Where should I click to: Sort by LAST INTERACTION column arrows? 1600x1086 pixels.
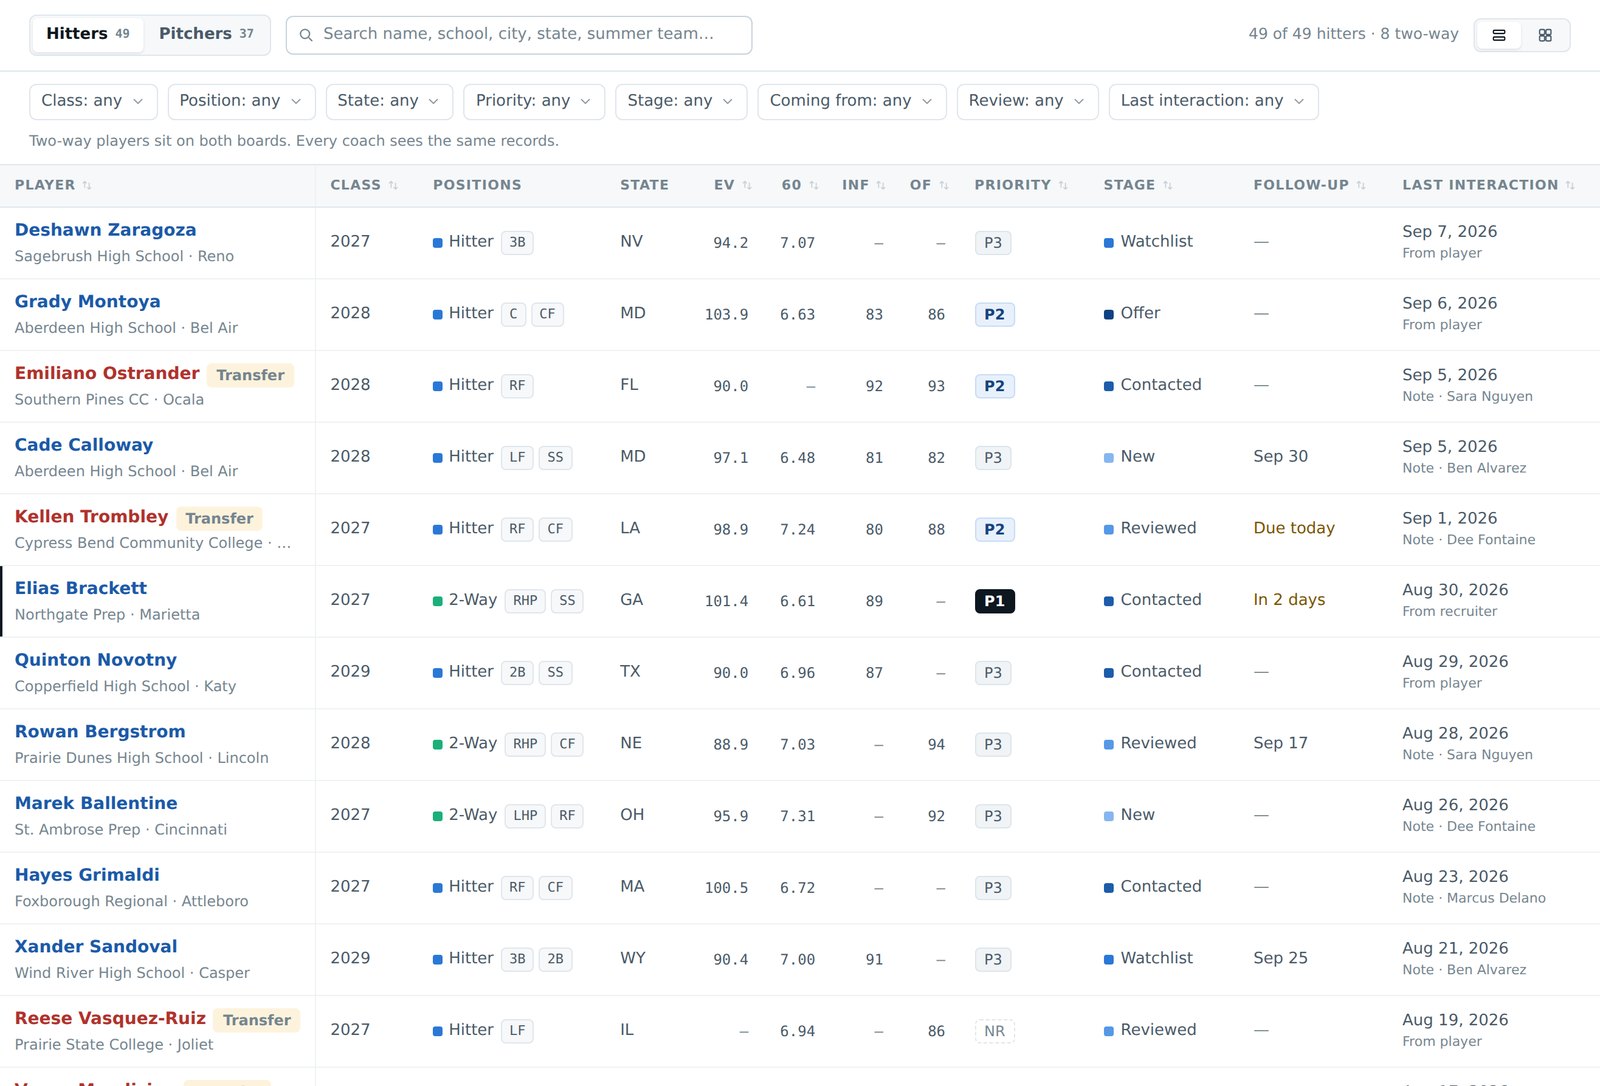[x=1570, y=185]
